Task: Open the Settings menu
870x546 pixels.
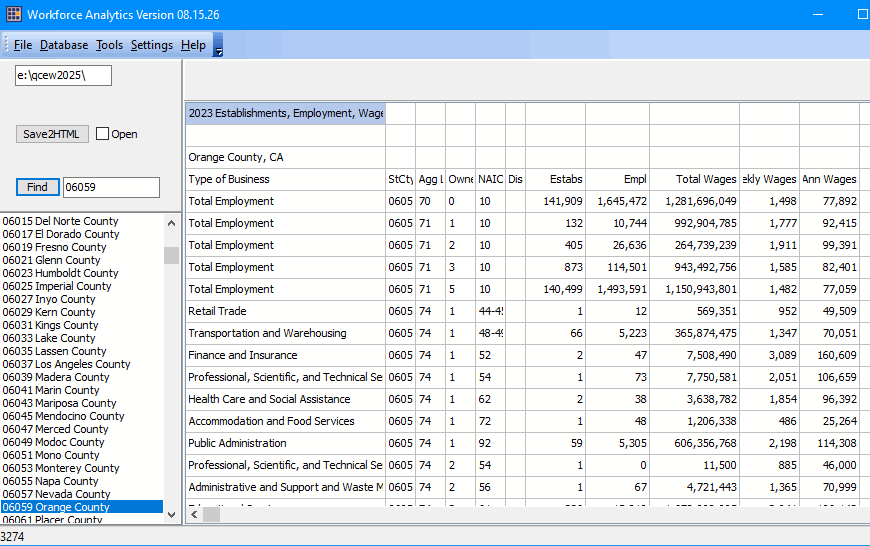Action: (x=151, y=45)
